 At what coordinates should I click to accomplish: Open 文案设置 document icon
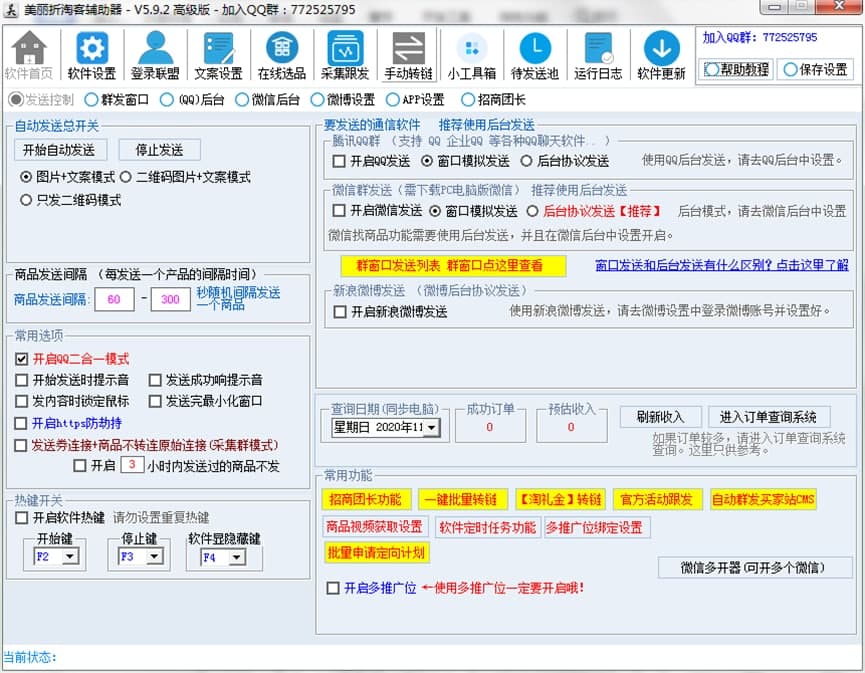click(218, 50)
